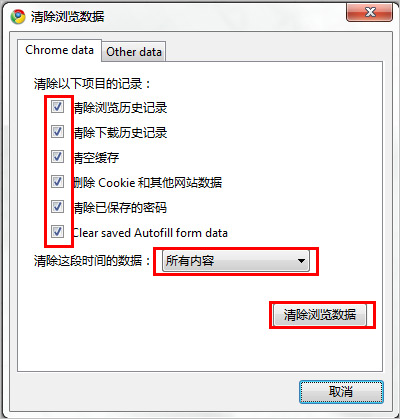This screenshot has height=419, width=400.
Task: Select the Chrome data tab
Action: click(x=59, y=50)
